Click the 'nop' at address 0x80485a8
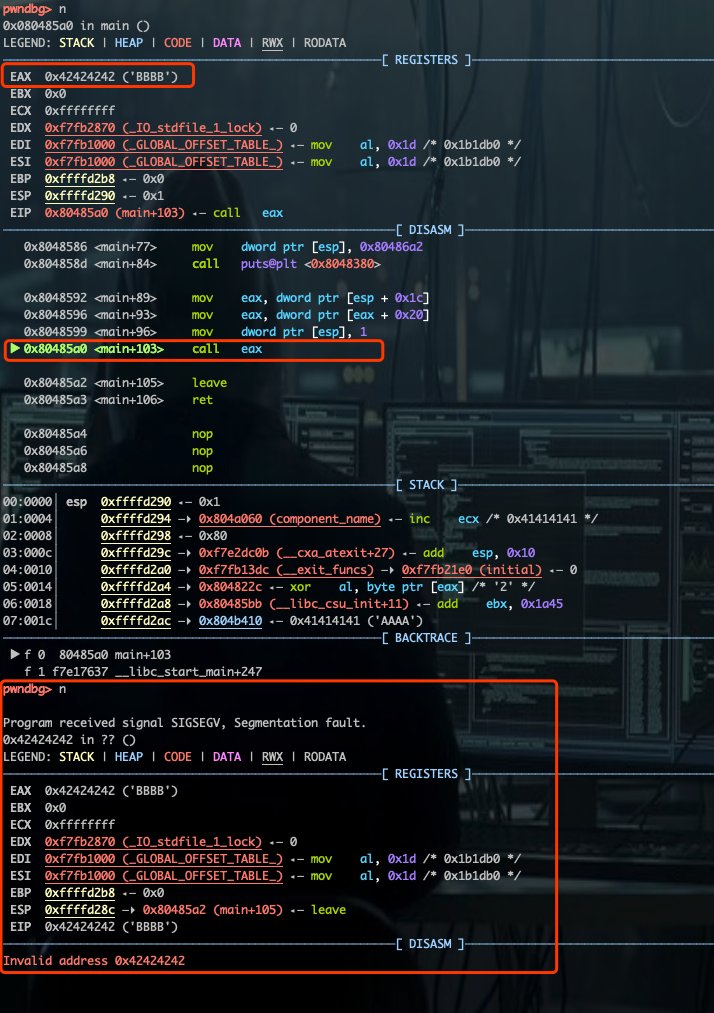Image resolution: width=714 pixels, height=1013 pixels. tap(202, 468)
